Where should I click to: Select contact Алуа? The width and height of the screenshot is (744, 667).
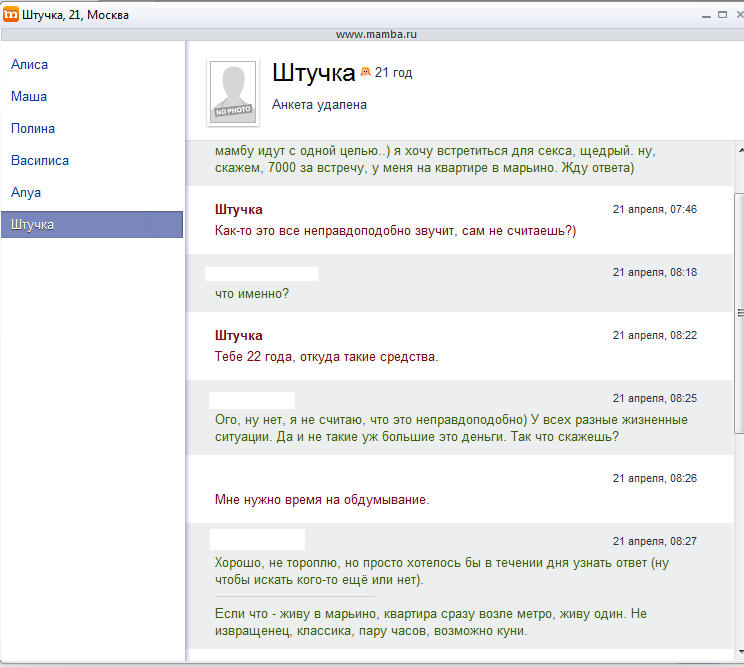26,193
